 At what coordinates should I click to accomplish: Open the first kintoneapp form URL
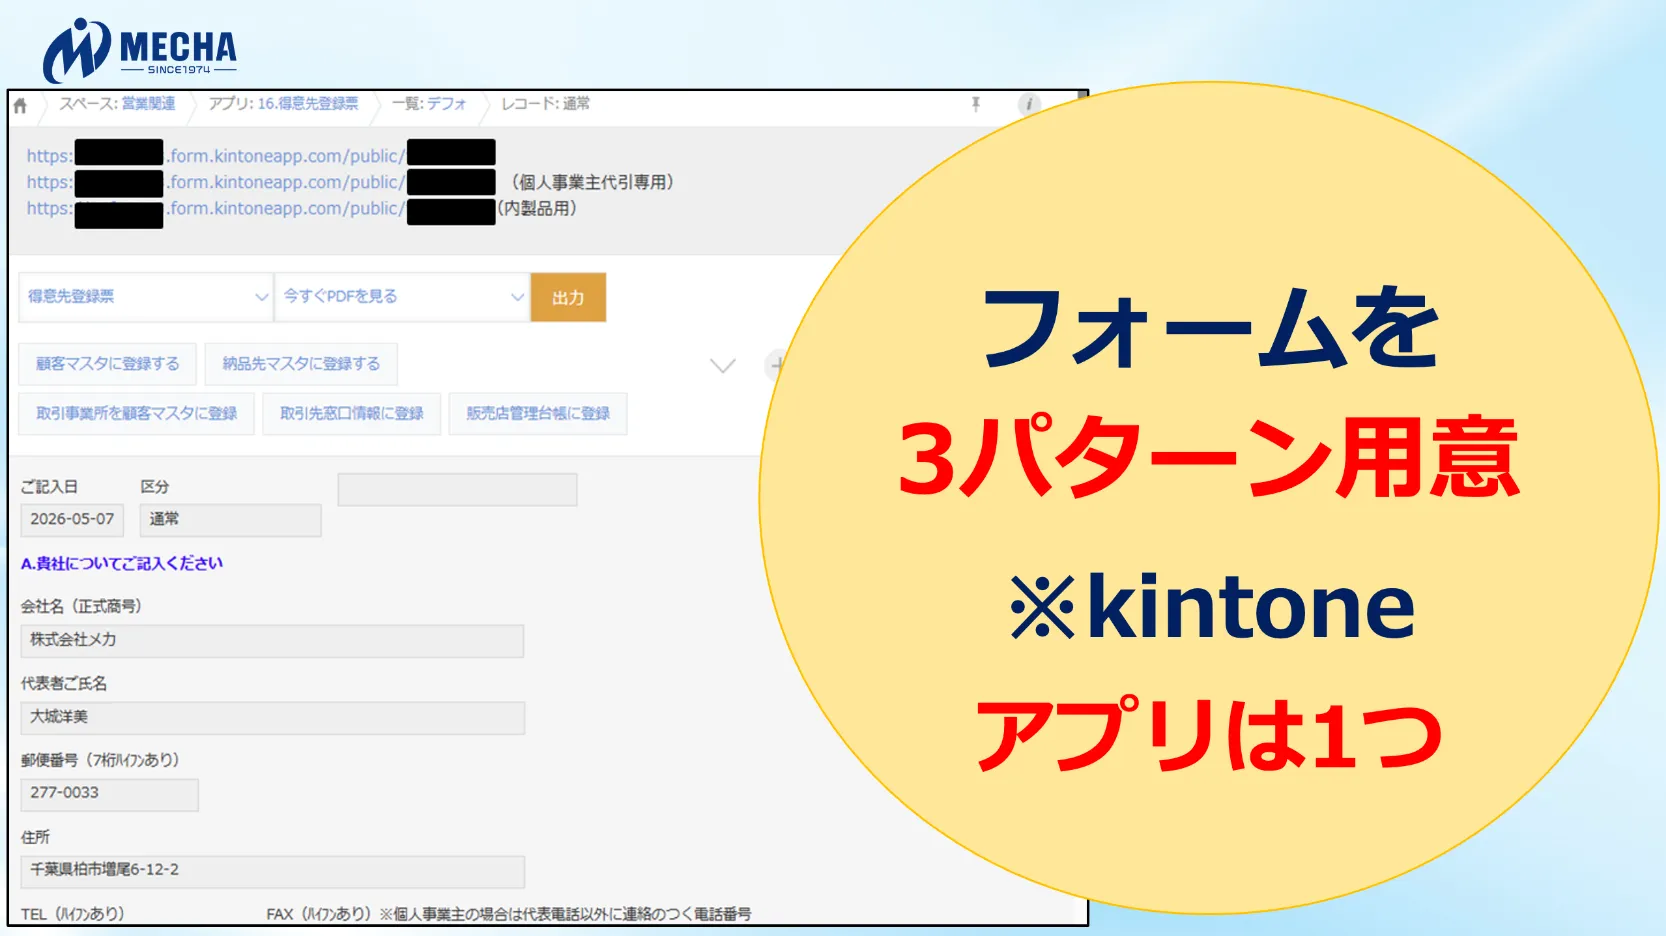[x=261, y=156]
